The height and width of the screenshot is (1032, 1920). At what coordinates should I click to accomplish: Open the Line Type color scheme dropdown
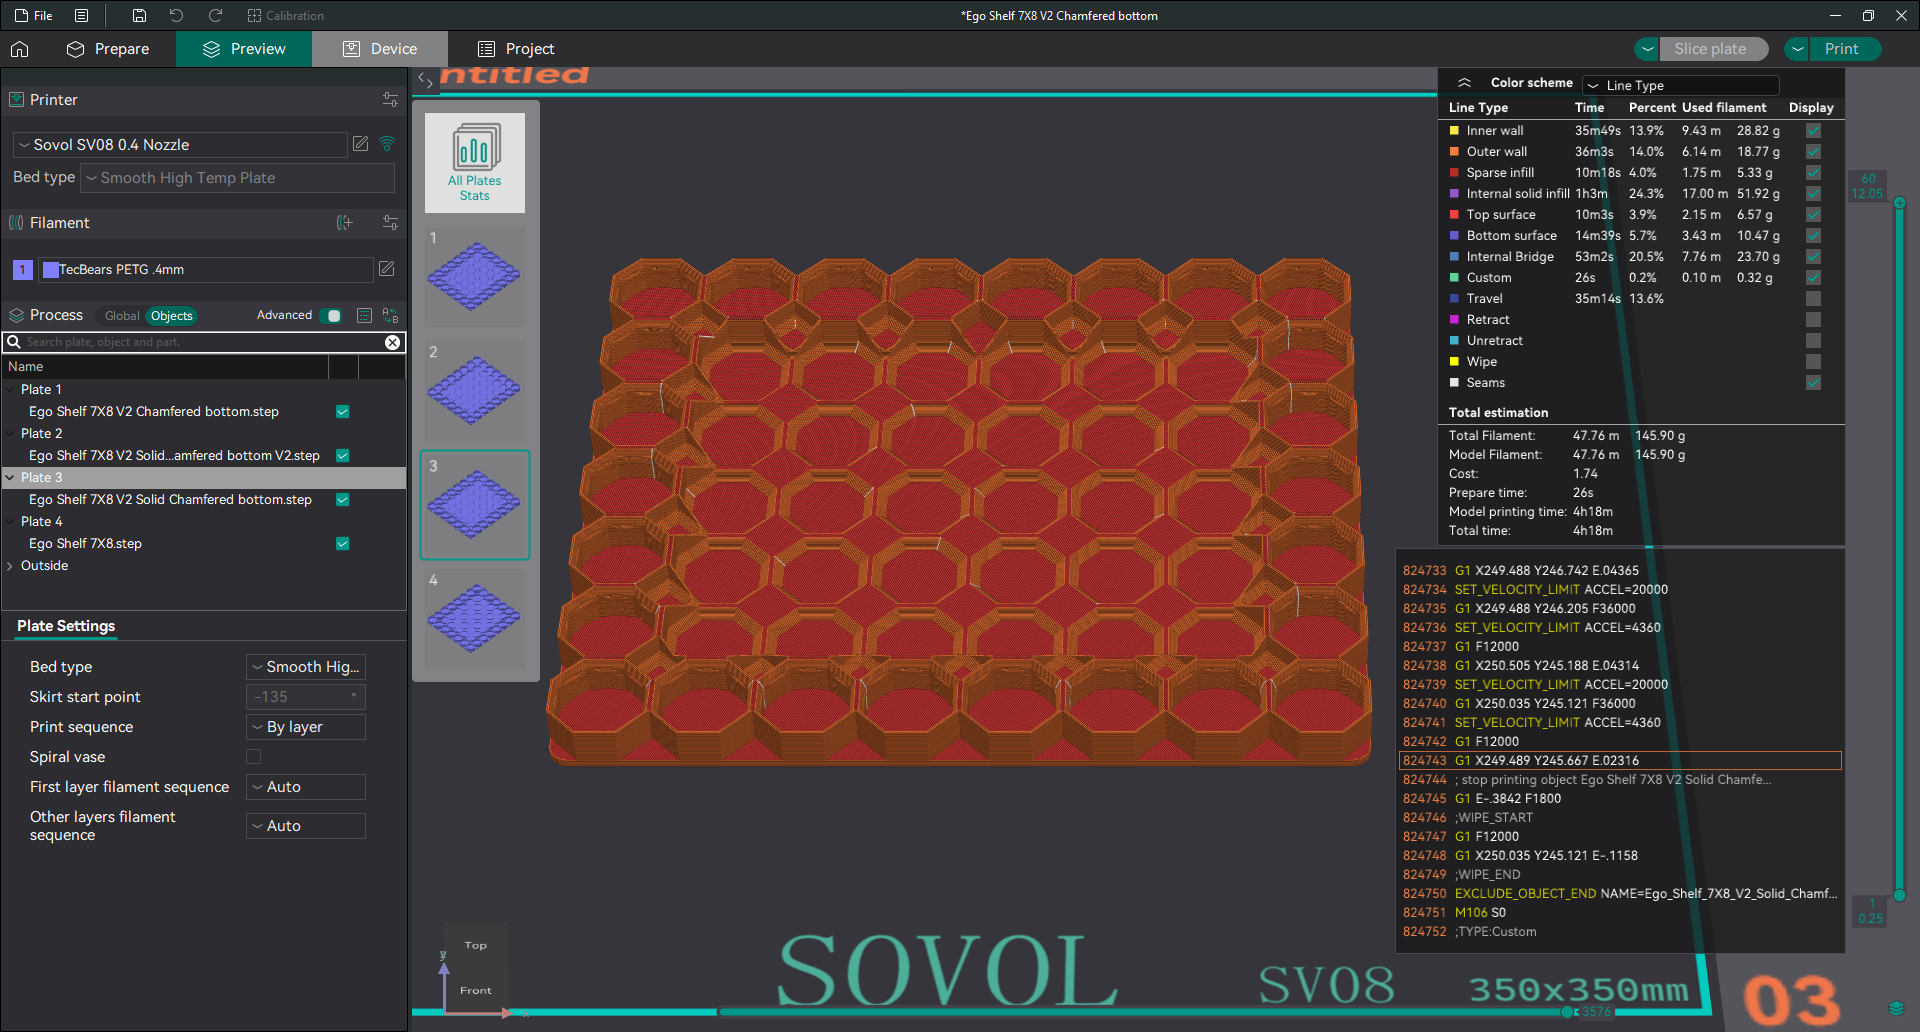[x=1680, y=86]
